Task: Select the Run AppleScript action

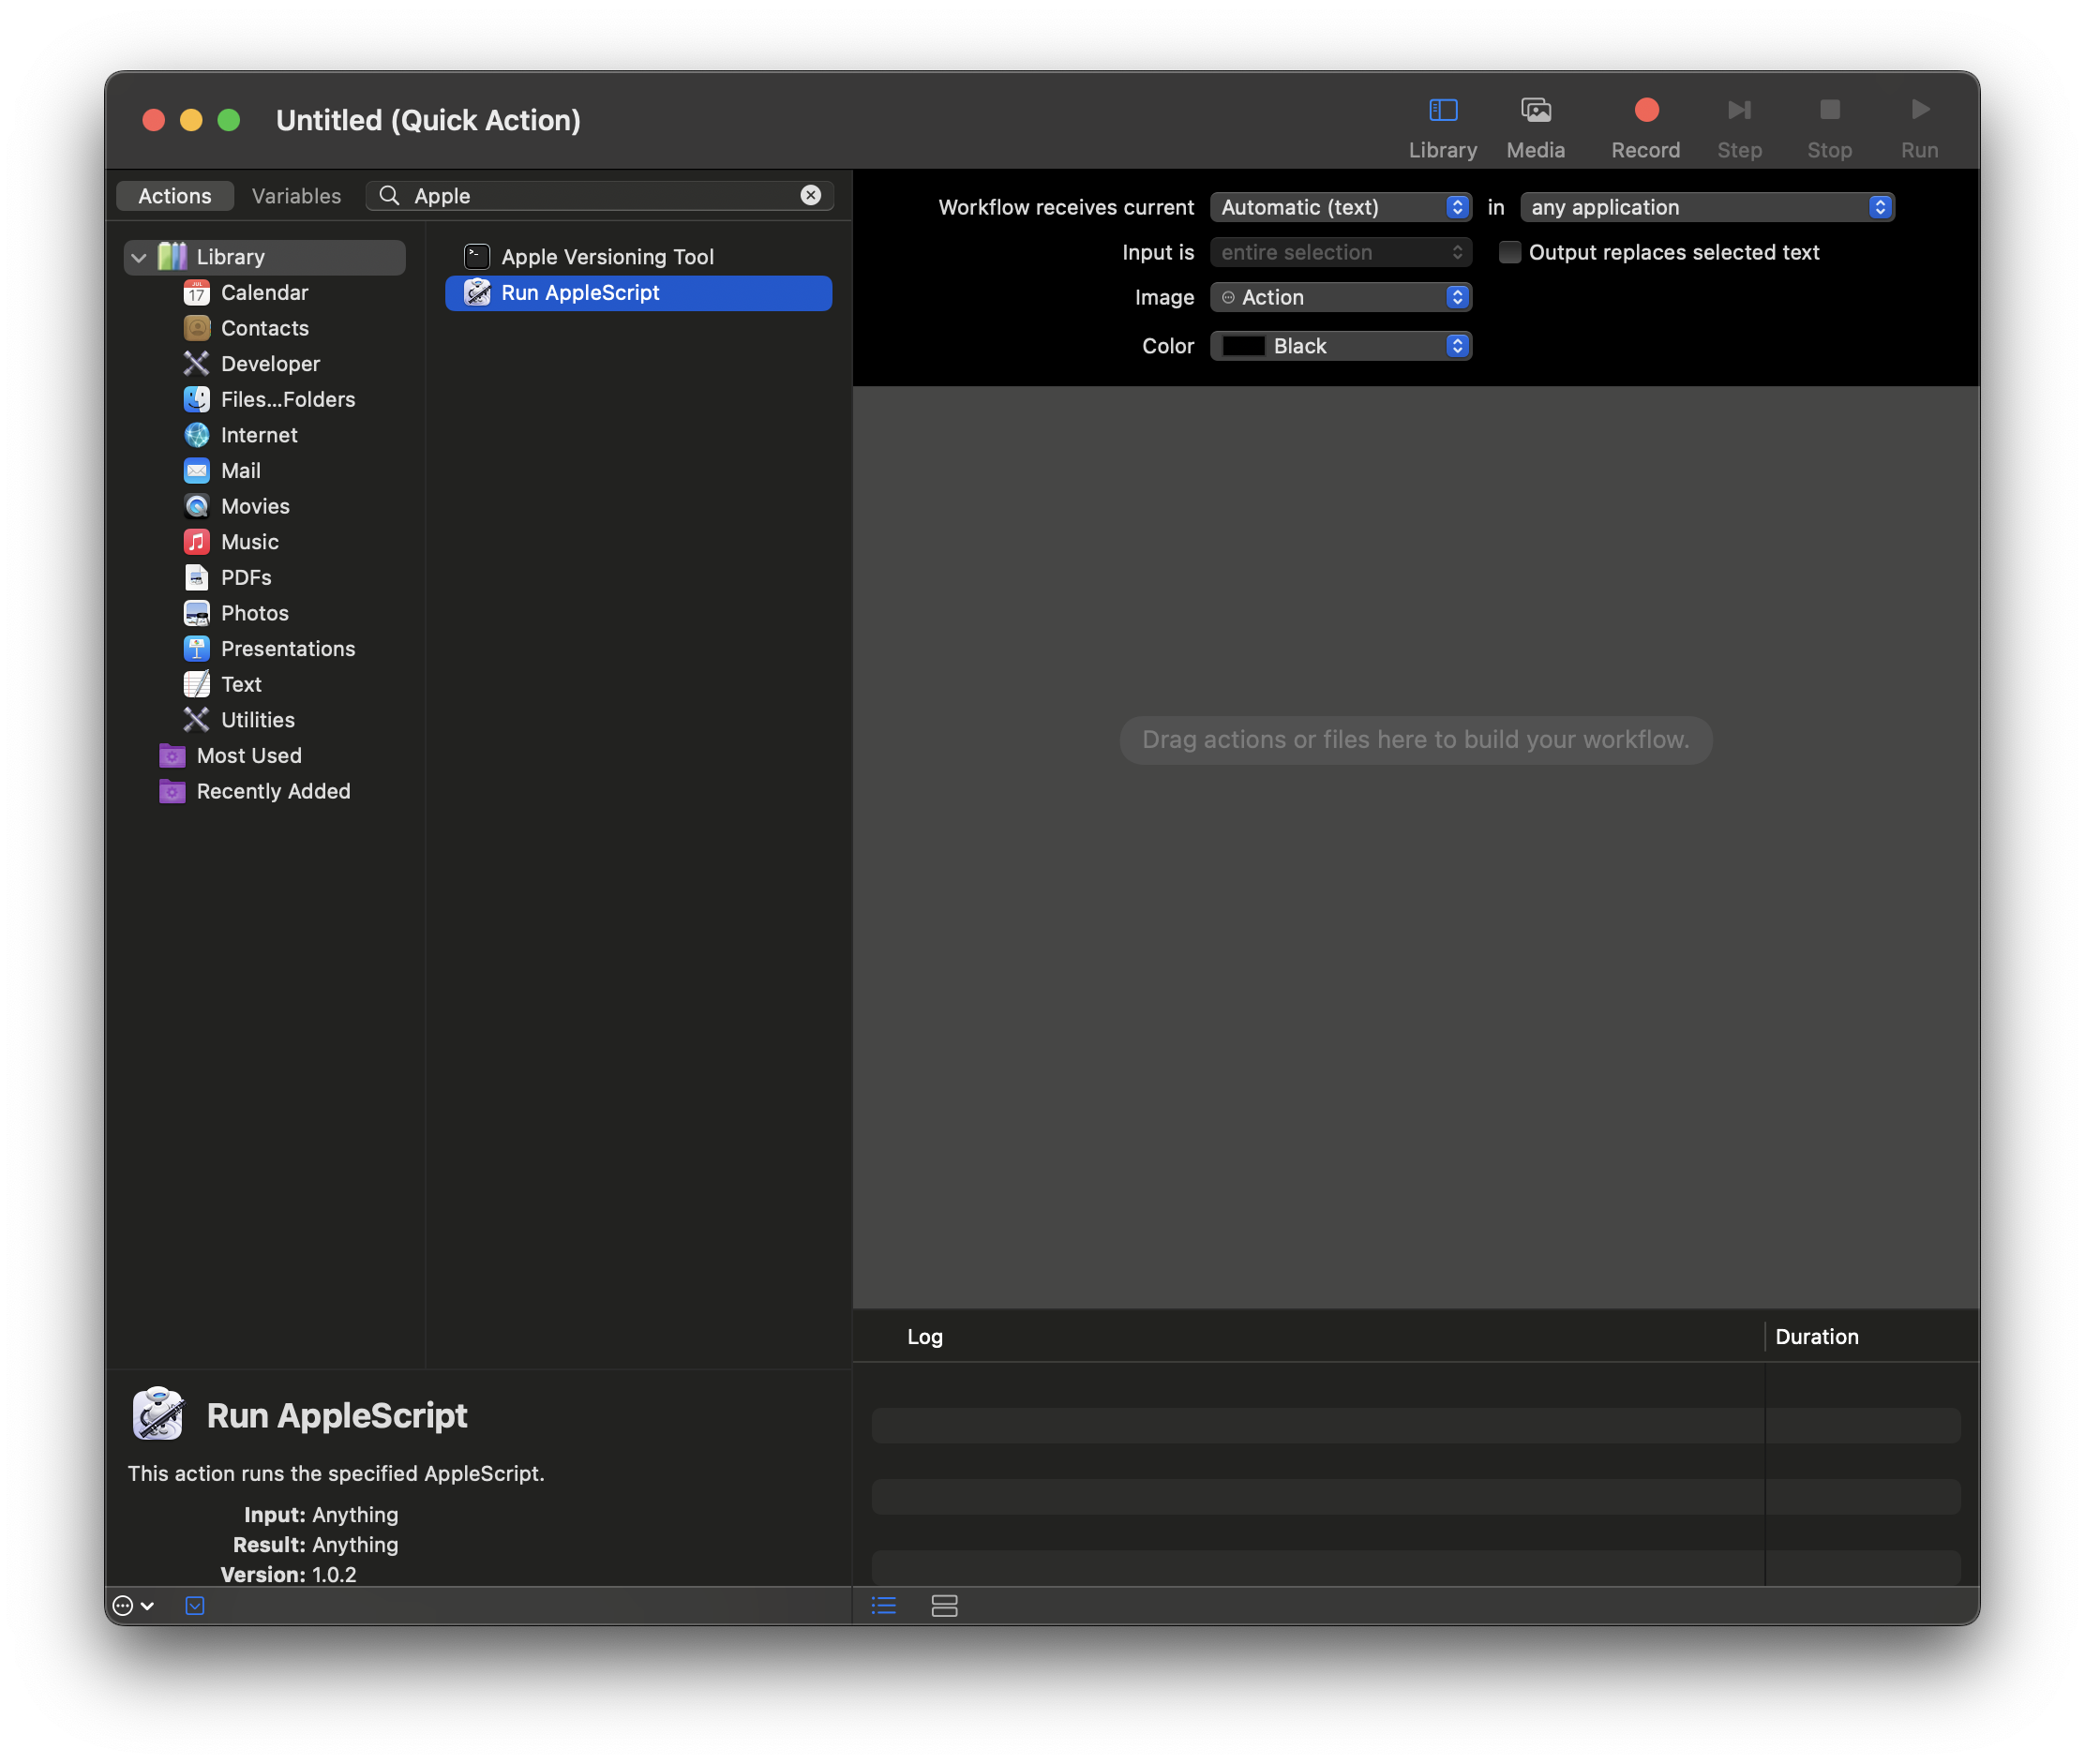Action: pyautogui.click(x=638, y=293)
